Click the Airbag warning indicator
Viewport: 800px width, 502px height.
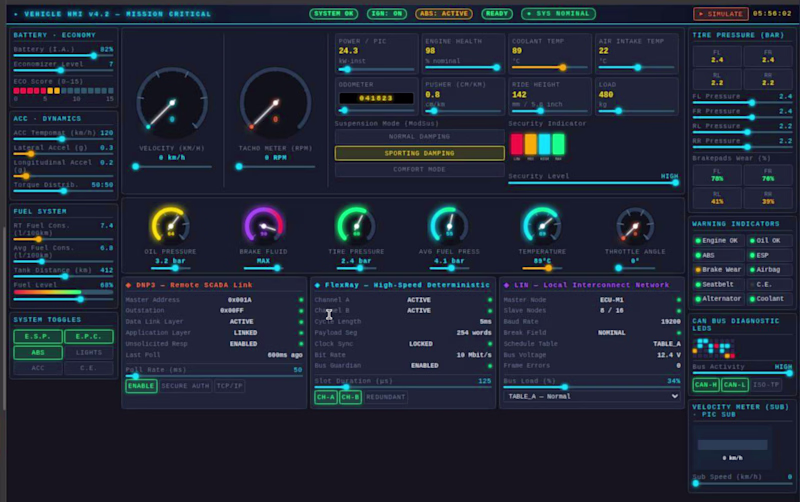(x=769, y=269)
